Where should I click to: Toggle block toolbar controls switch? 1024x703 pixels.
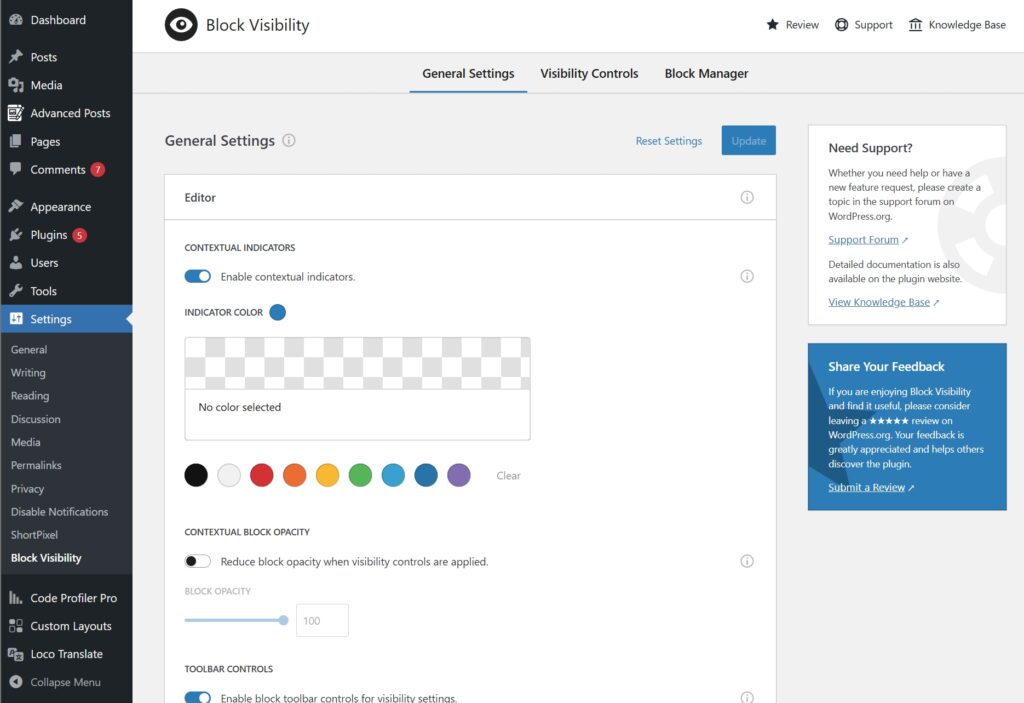198,697
